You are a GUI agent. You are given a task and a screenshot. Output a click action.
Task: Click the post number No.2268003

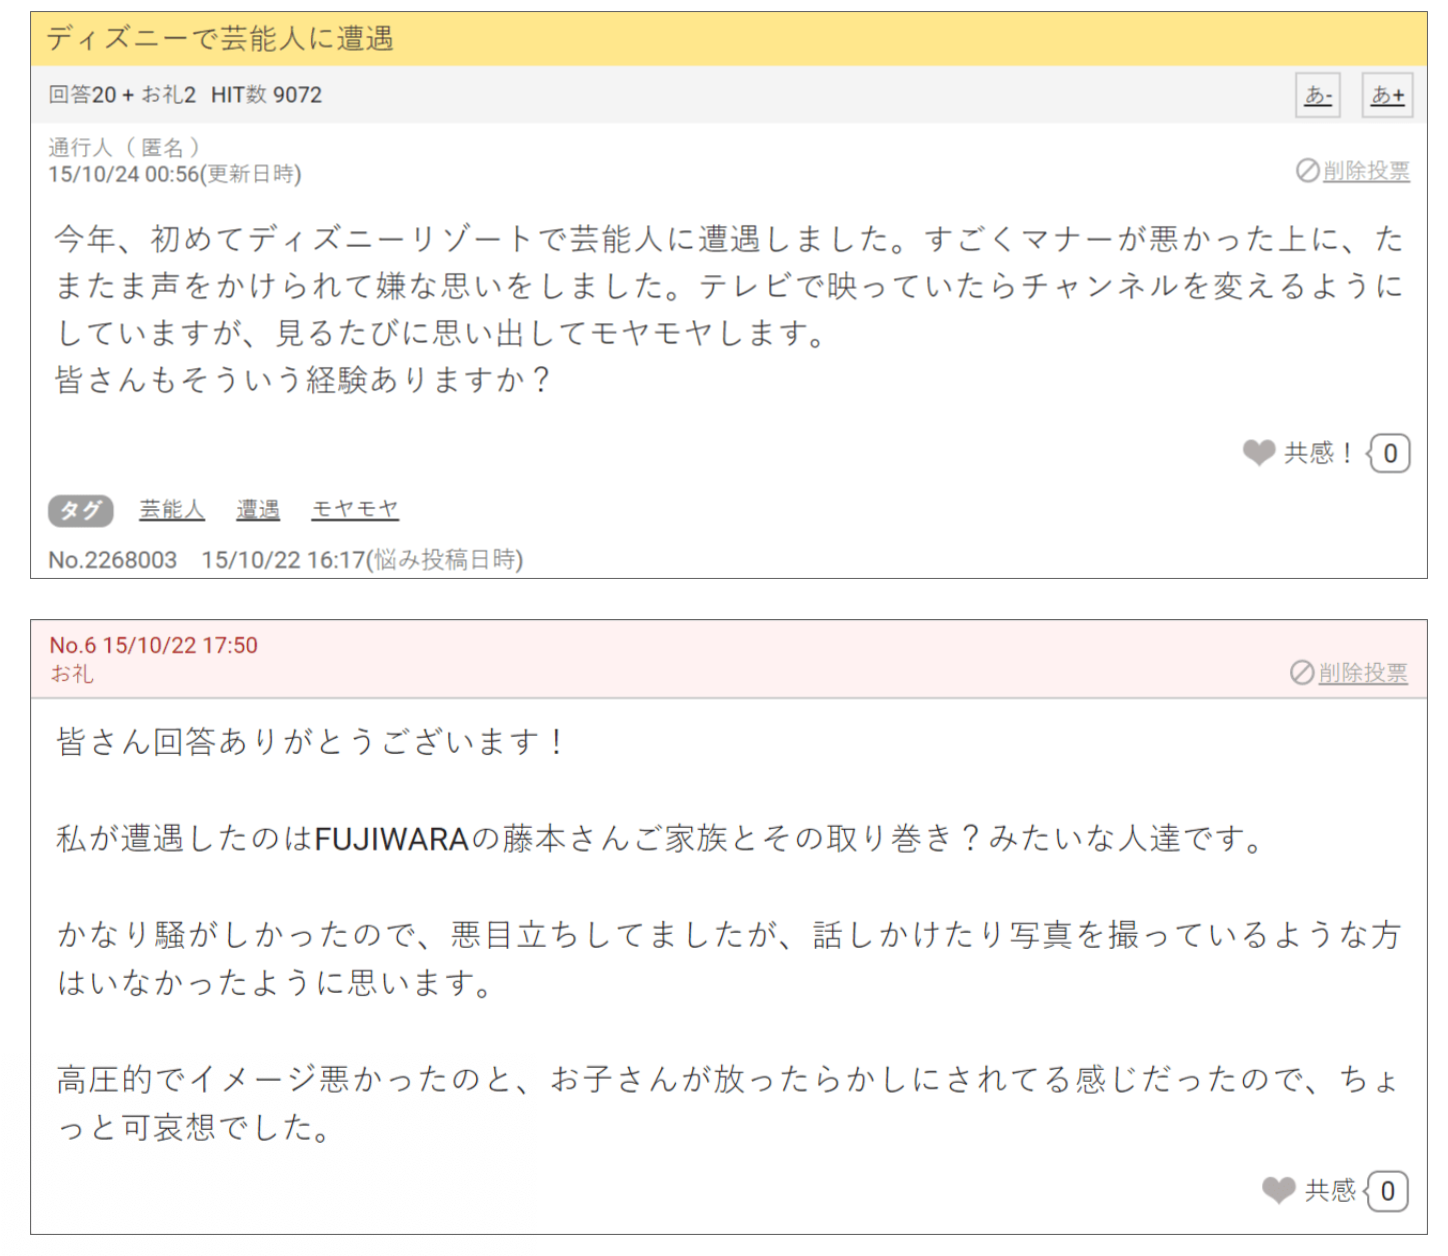click(x=113, y=560)
